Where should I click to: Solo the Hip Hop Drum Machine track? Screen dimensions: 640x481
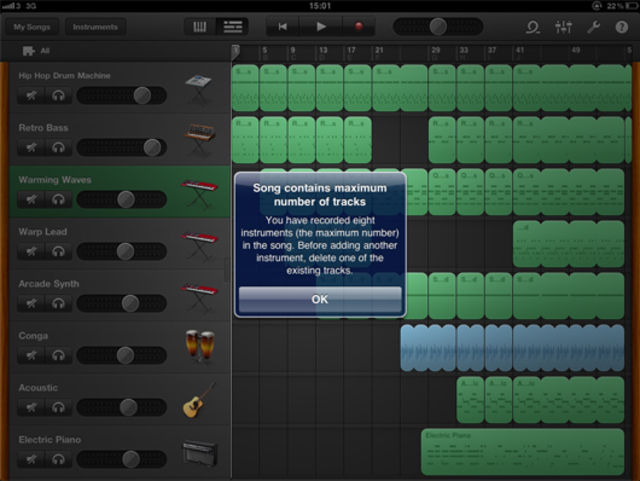58,96
